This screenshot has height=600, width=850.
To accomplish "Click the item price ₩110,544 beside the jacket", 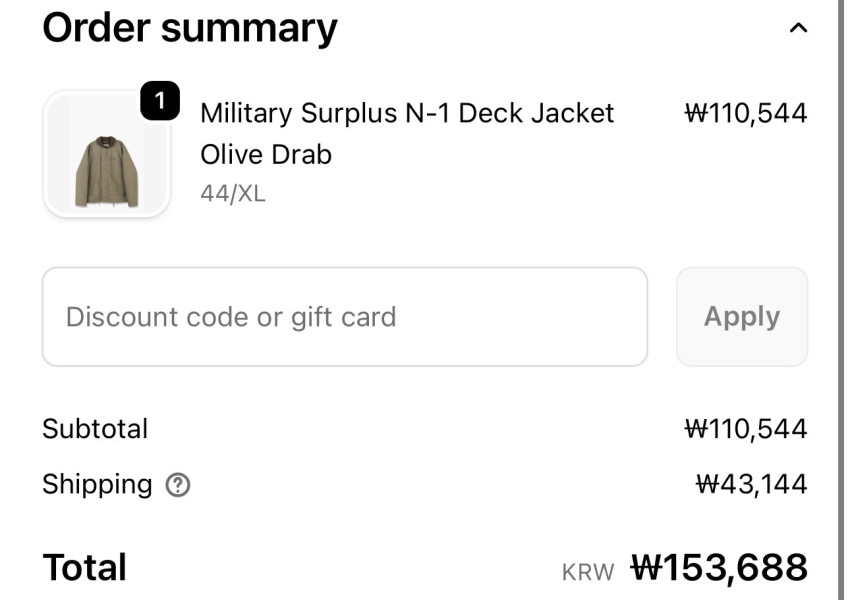I will click(x=745, y=113).
